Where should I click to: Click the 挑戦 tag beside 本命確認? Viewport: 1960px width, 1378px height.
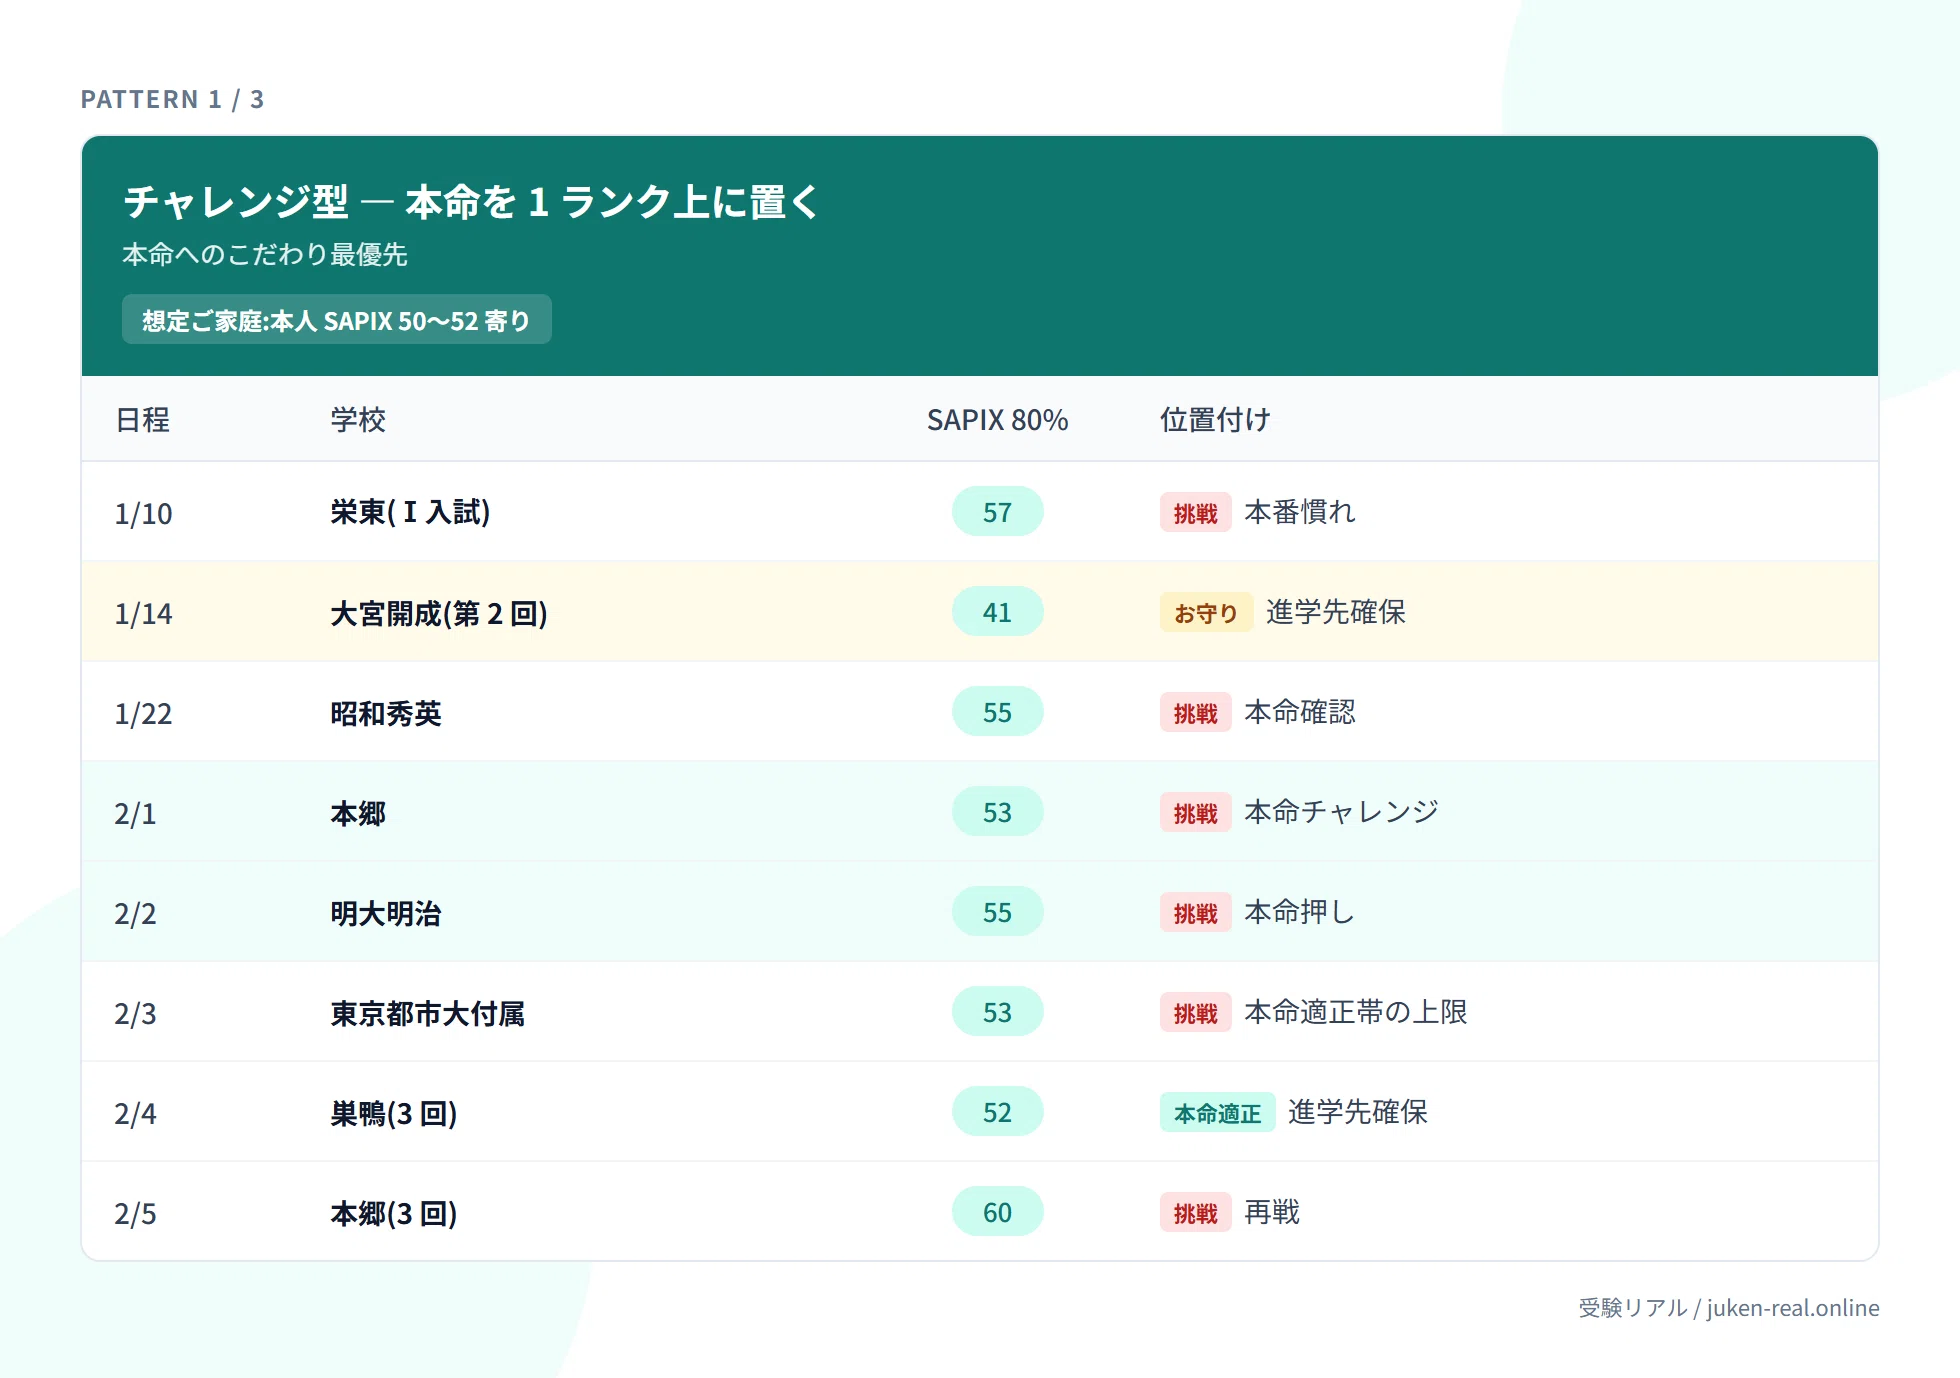tap(1195, 713)
